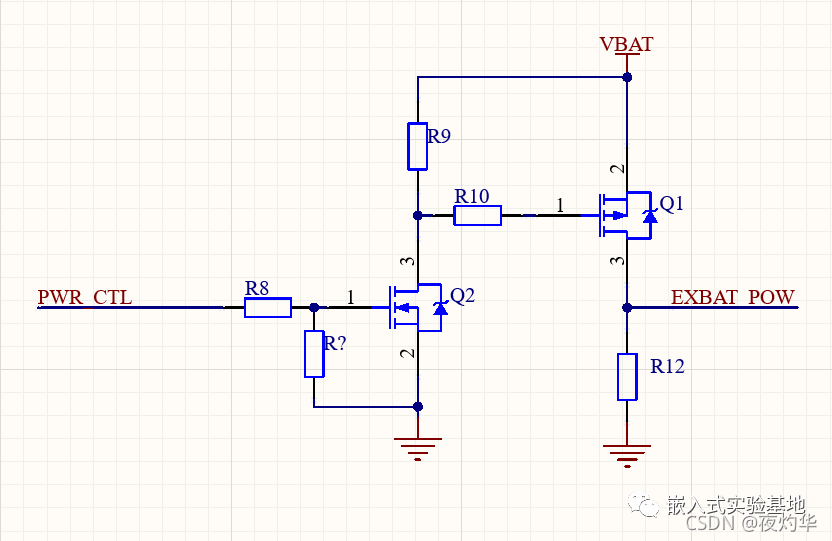Click pin number 2 below Q2

(408, 353)
